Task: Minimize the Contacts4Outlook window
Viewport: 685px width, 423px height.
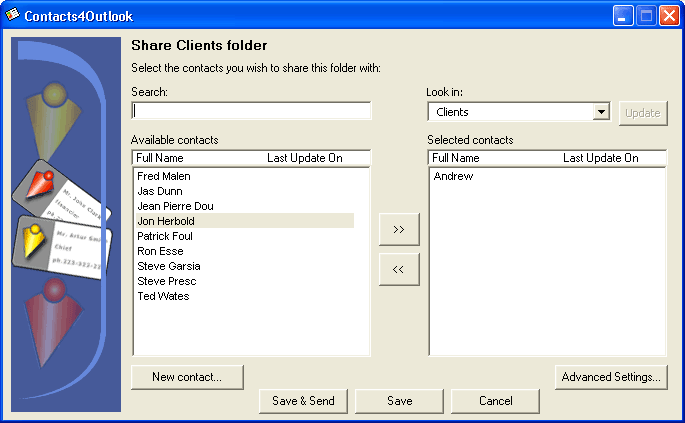Action: (x=623, y=16)
